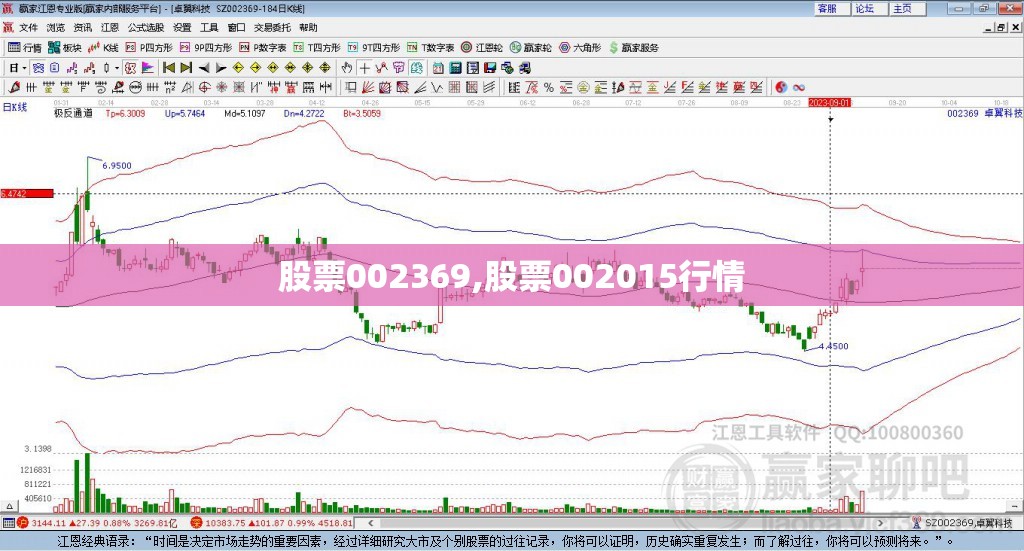Jump to first bar icon

coord(168,68)
